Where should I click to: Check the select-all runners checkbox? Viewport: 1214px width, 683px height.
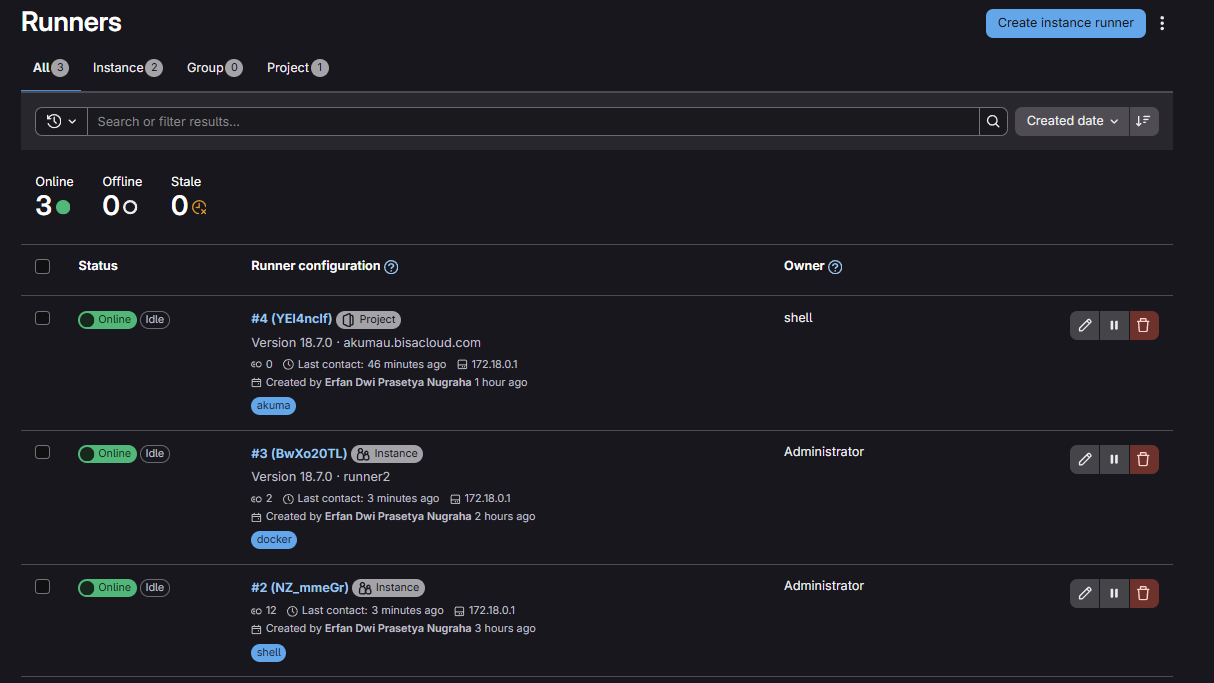tap(42, 266)
